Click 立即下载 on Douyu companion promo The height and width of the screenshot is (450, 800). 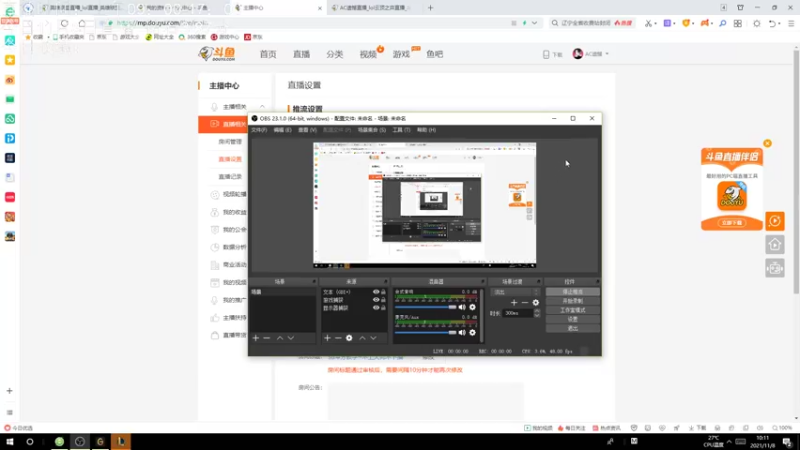[732, 223]
